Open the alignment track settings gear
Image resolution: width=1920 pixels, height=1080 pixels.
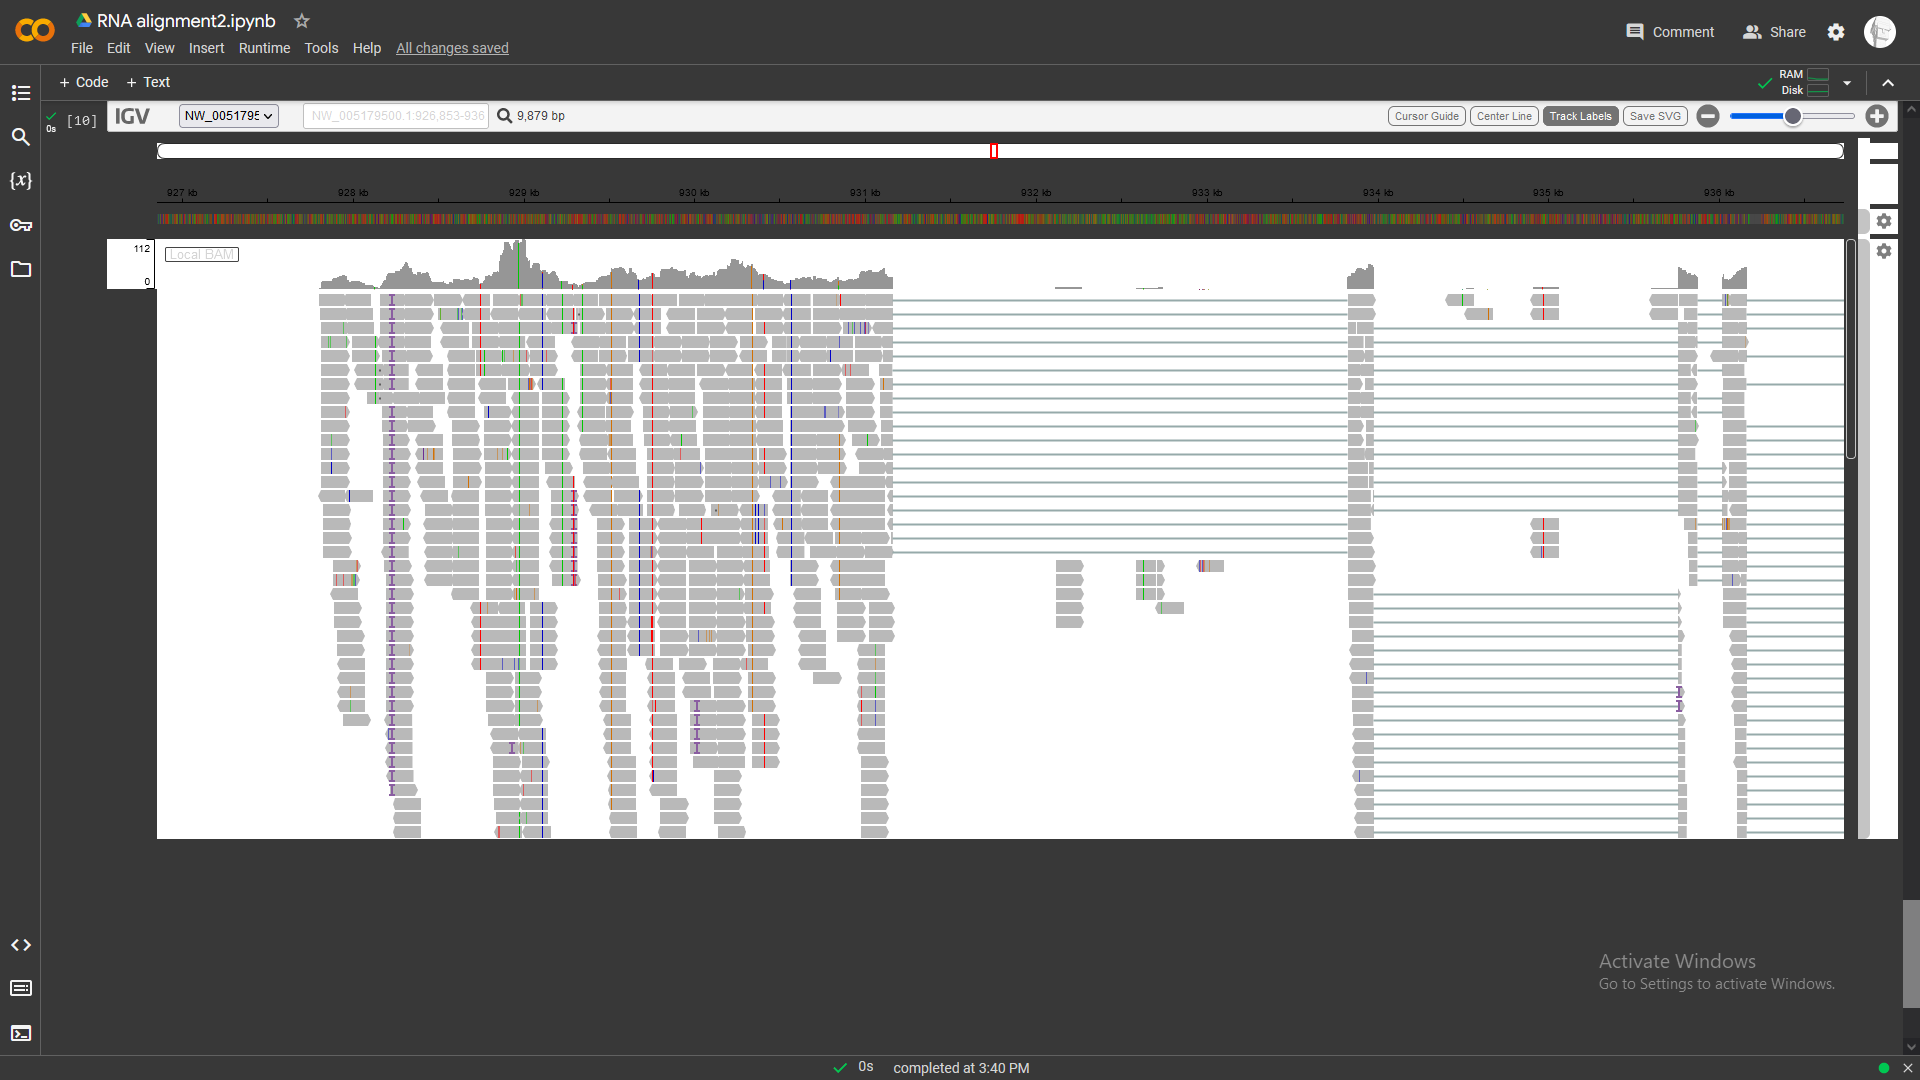tap(1884, 251)
